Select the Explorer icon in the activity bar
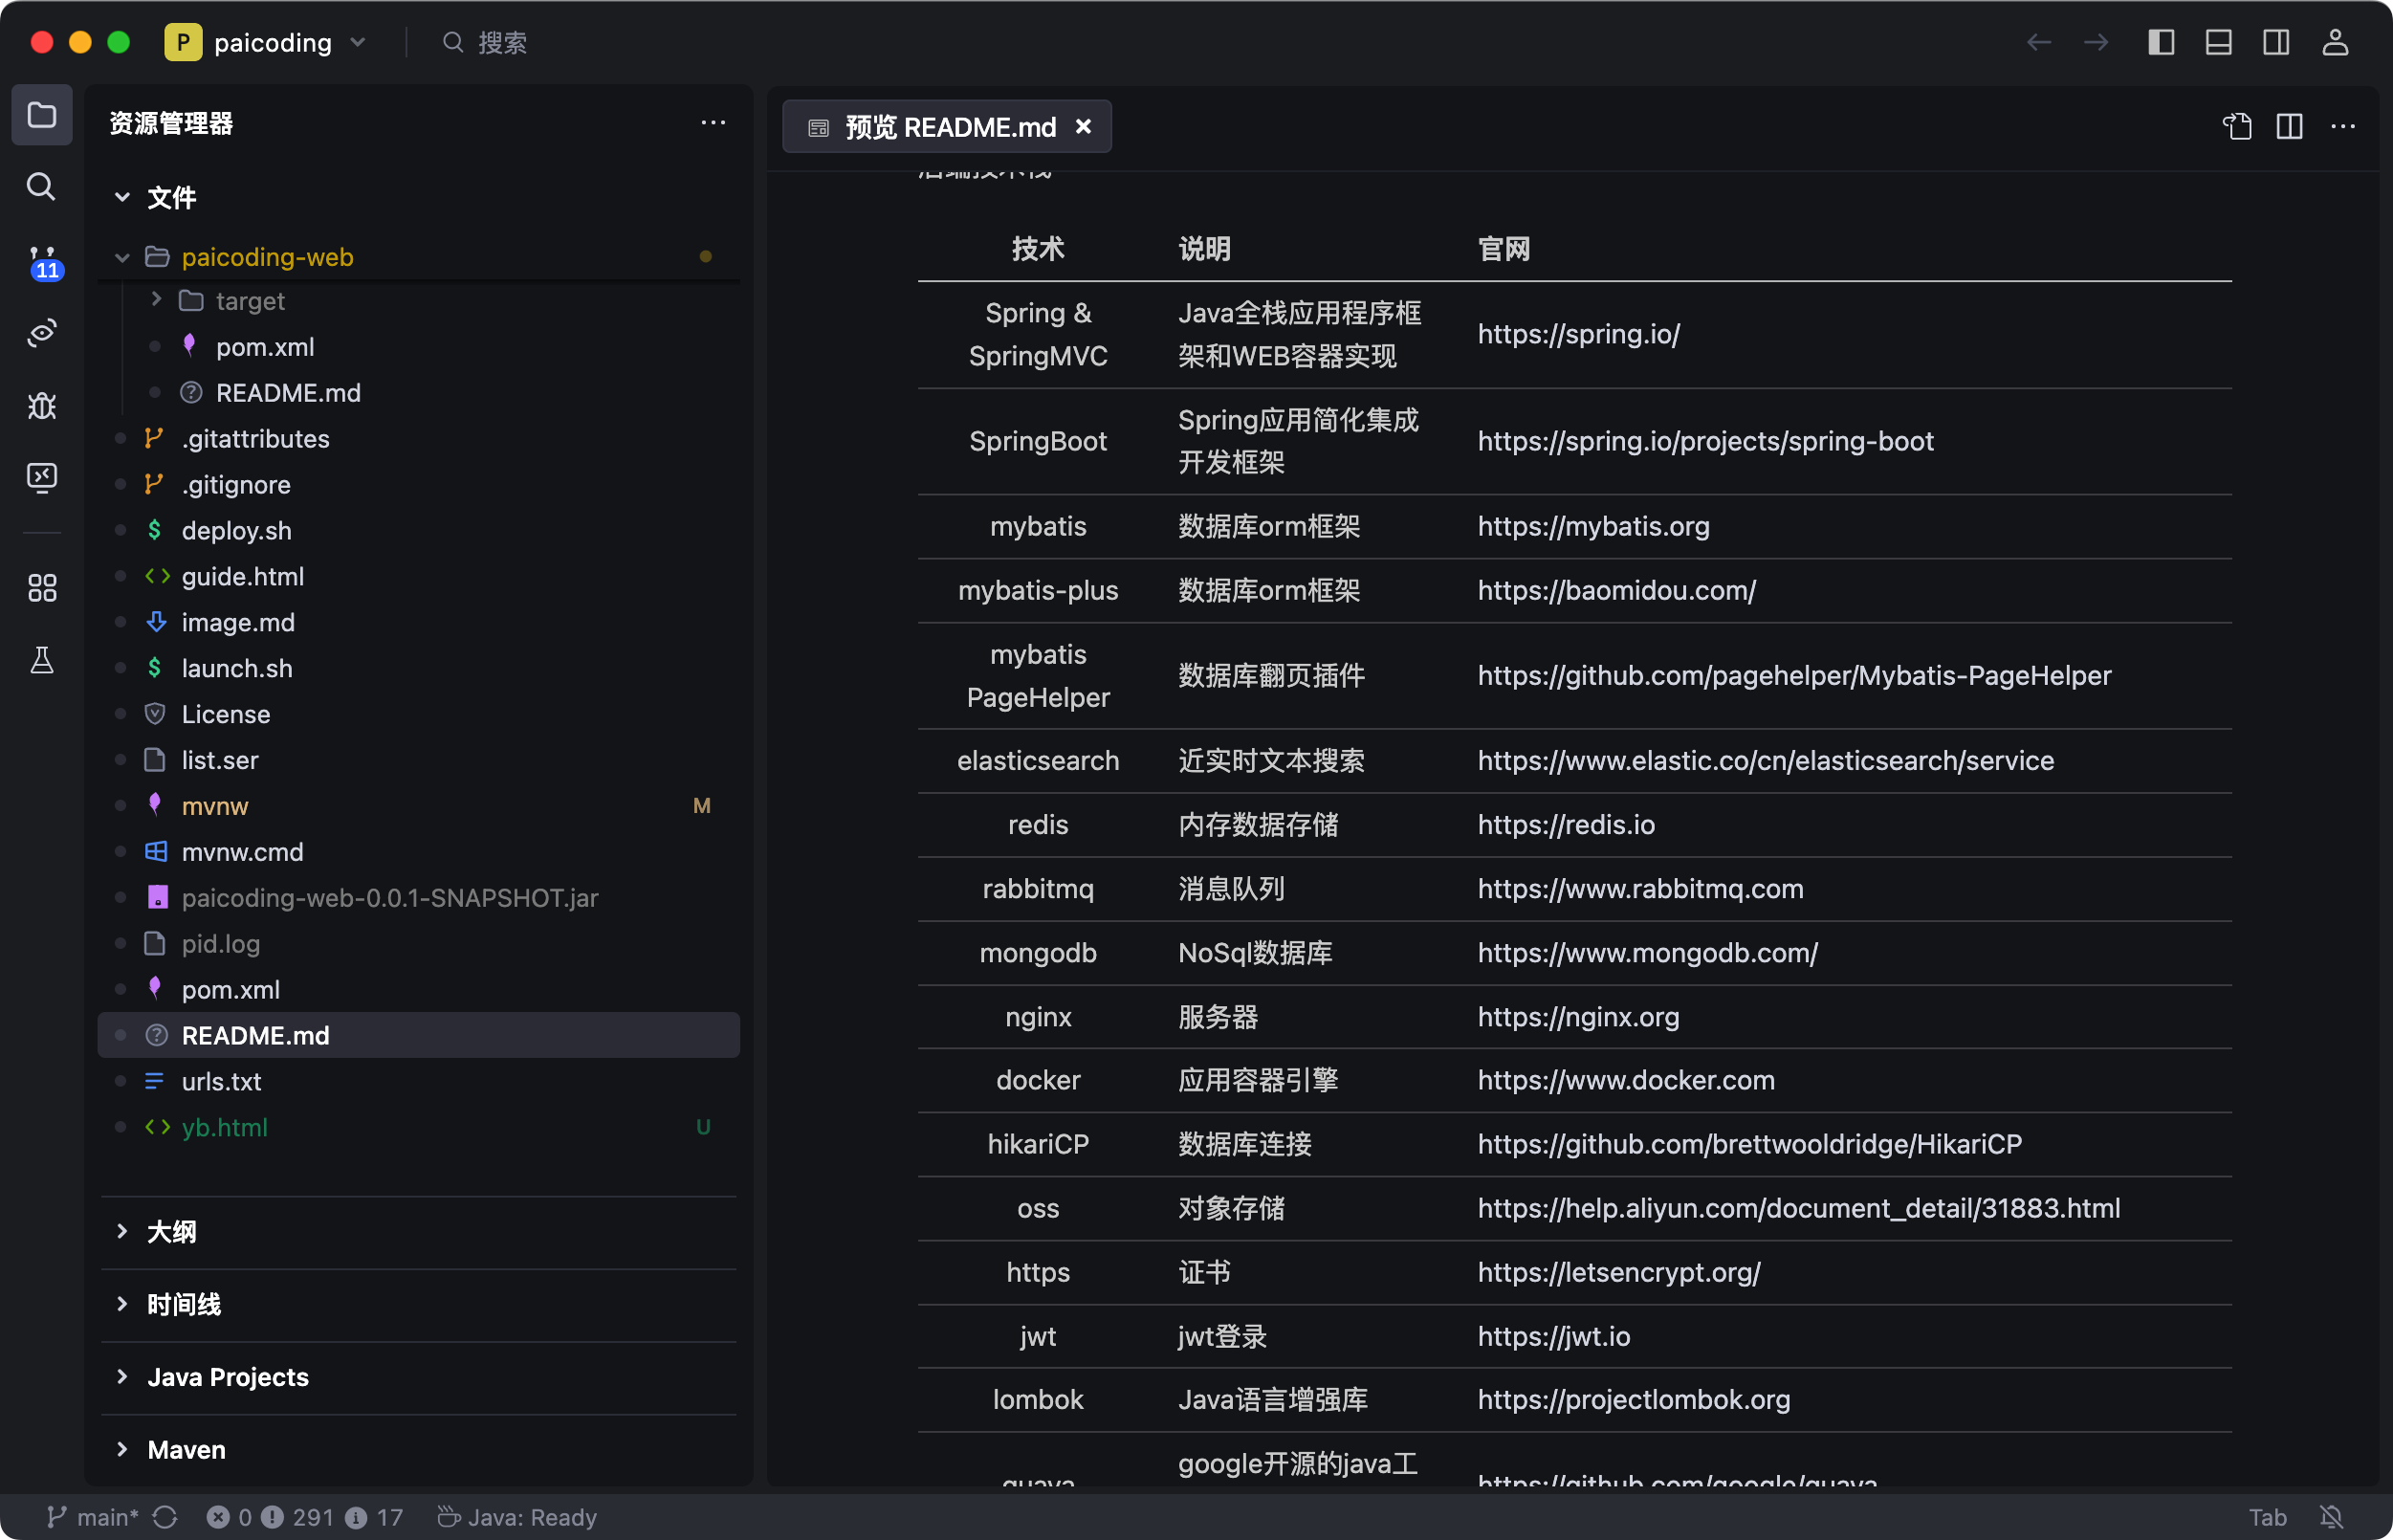Screen dimensions: 2393x1540 click(x=42, y=115)
